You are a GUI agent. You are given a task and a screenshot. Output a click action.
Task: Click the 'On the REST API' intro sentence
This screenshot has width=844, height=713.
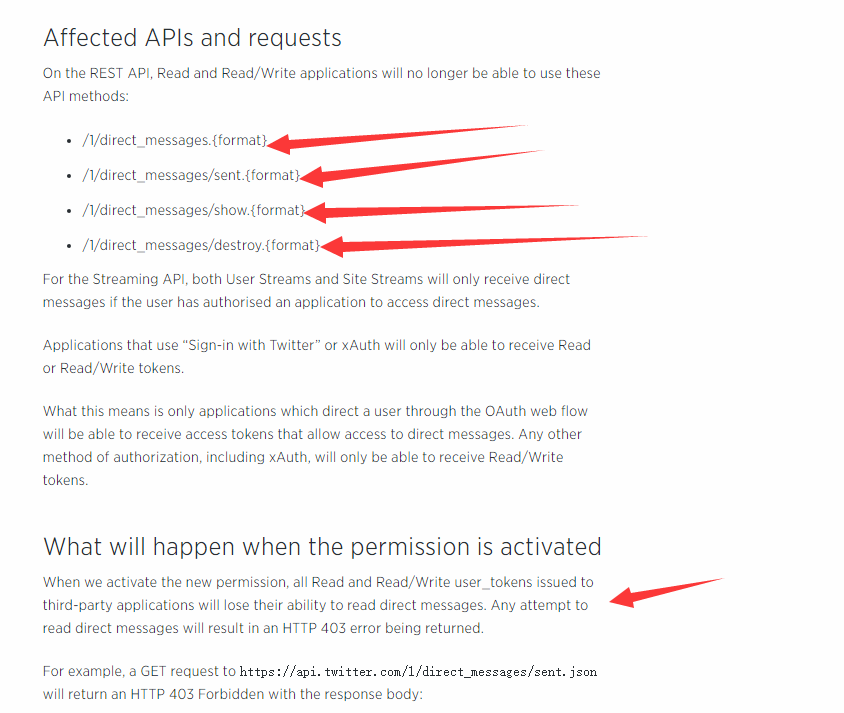322,84
